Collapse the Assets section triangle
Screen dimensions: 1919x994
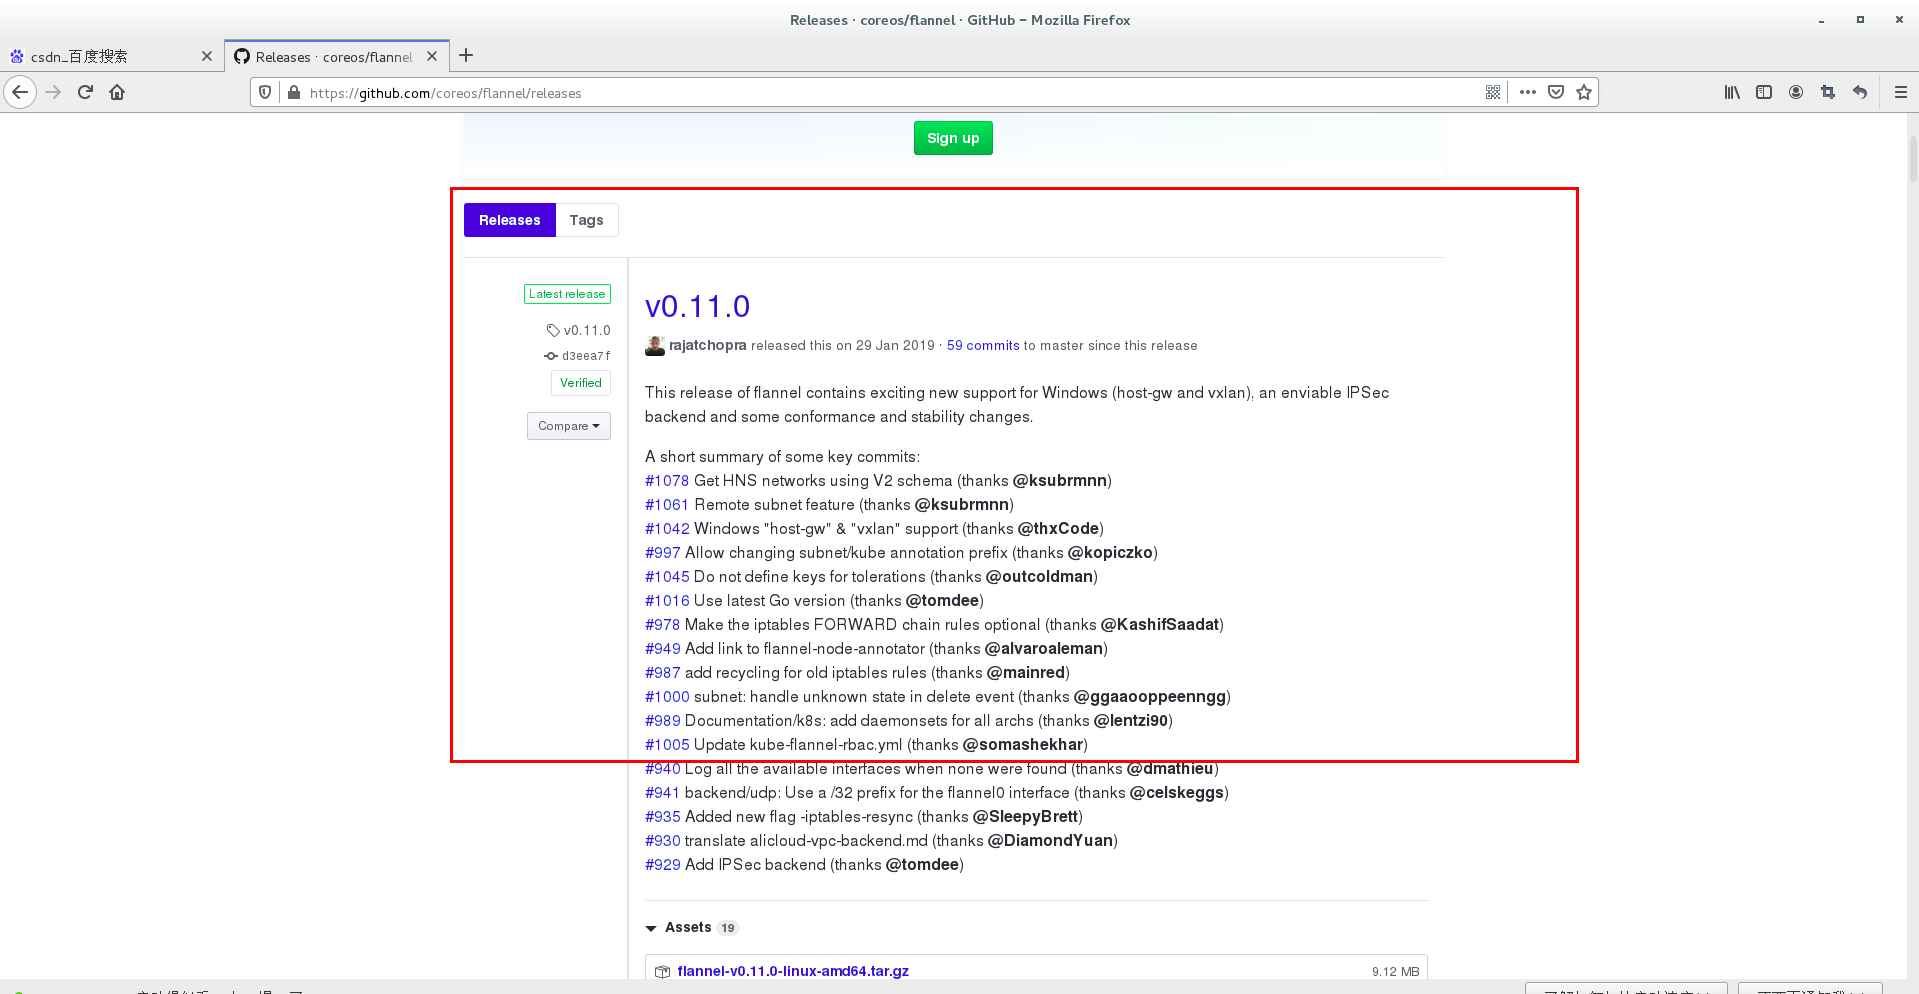click(651, 928)
